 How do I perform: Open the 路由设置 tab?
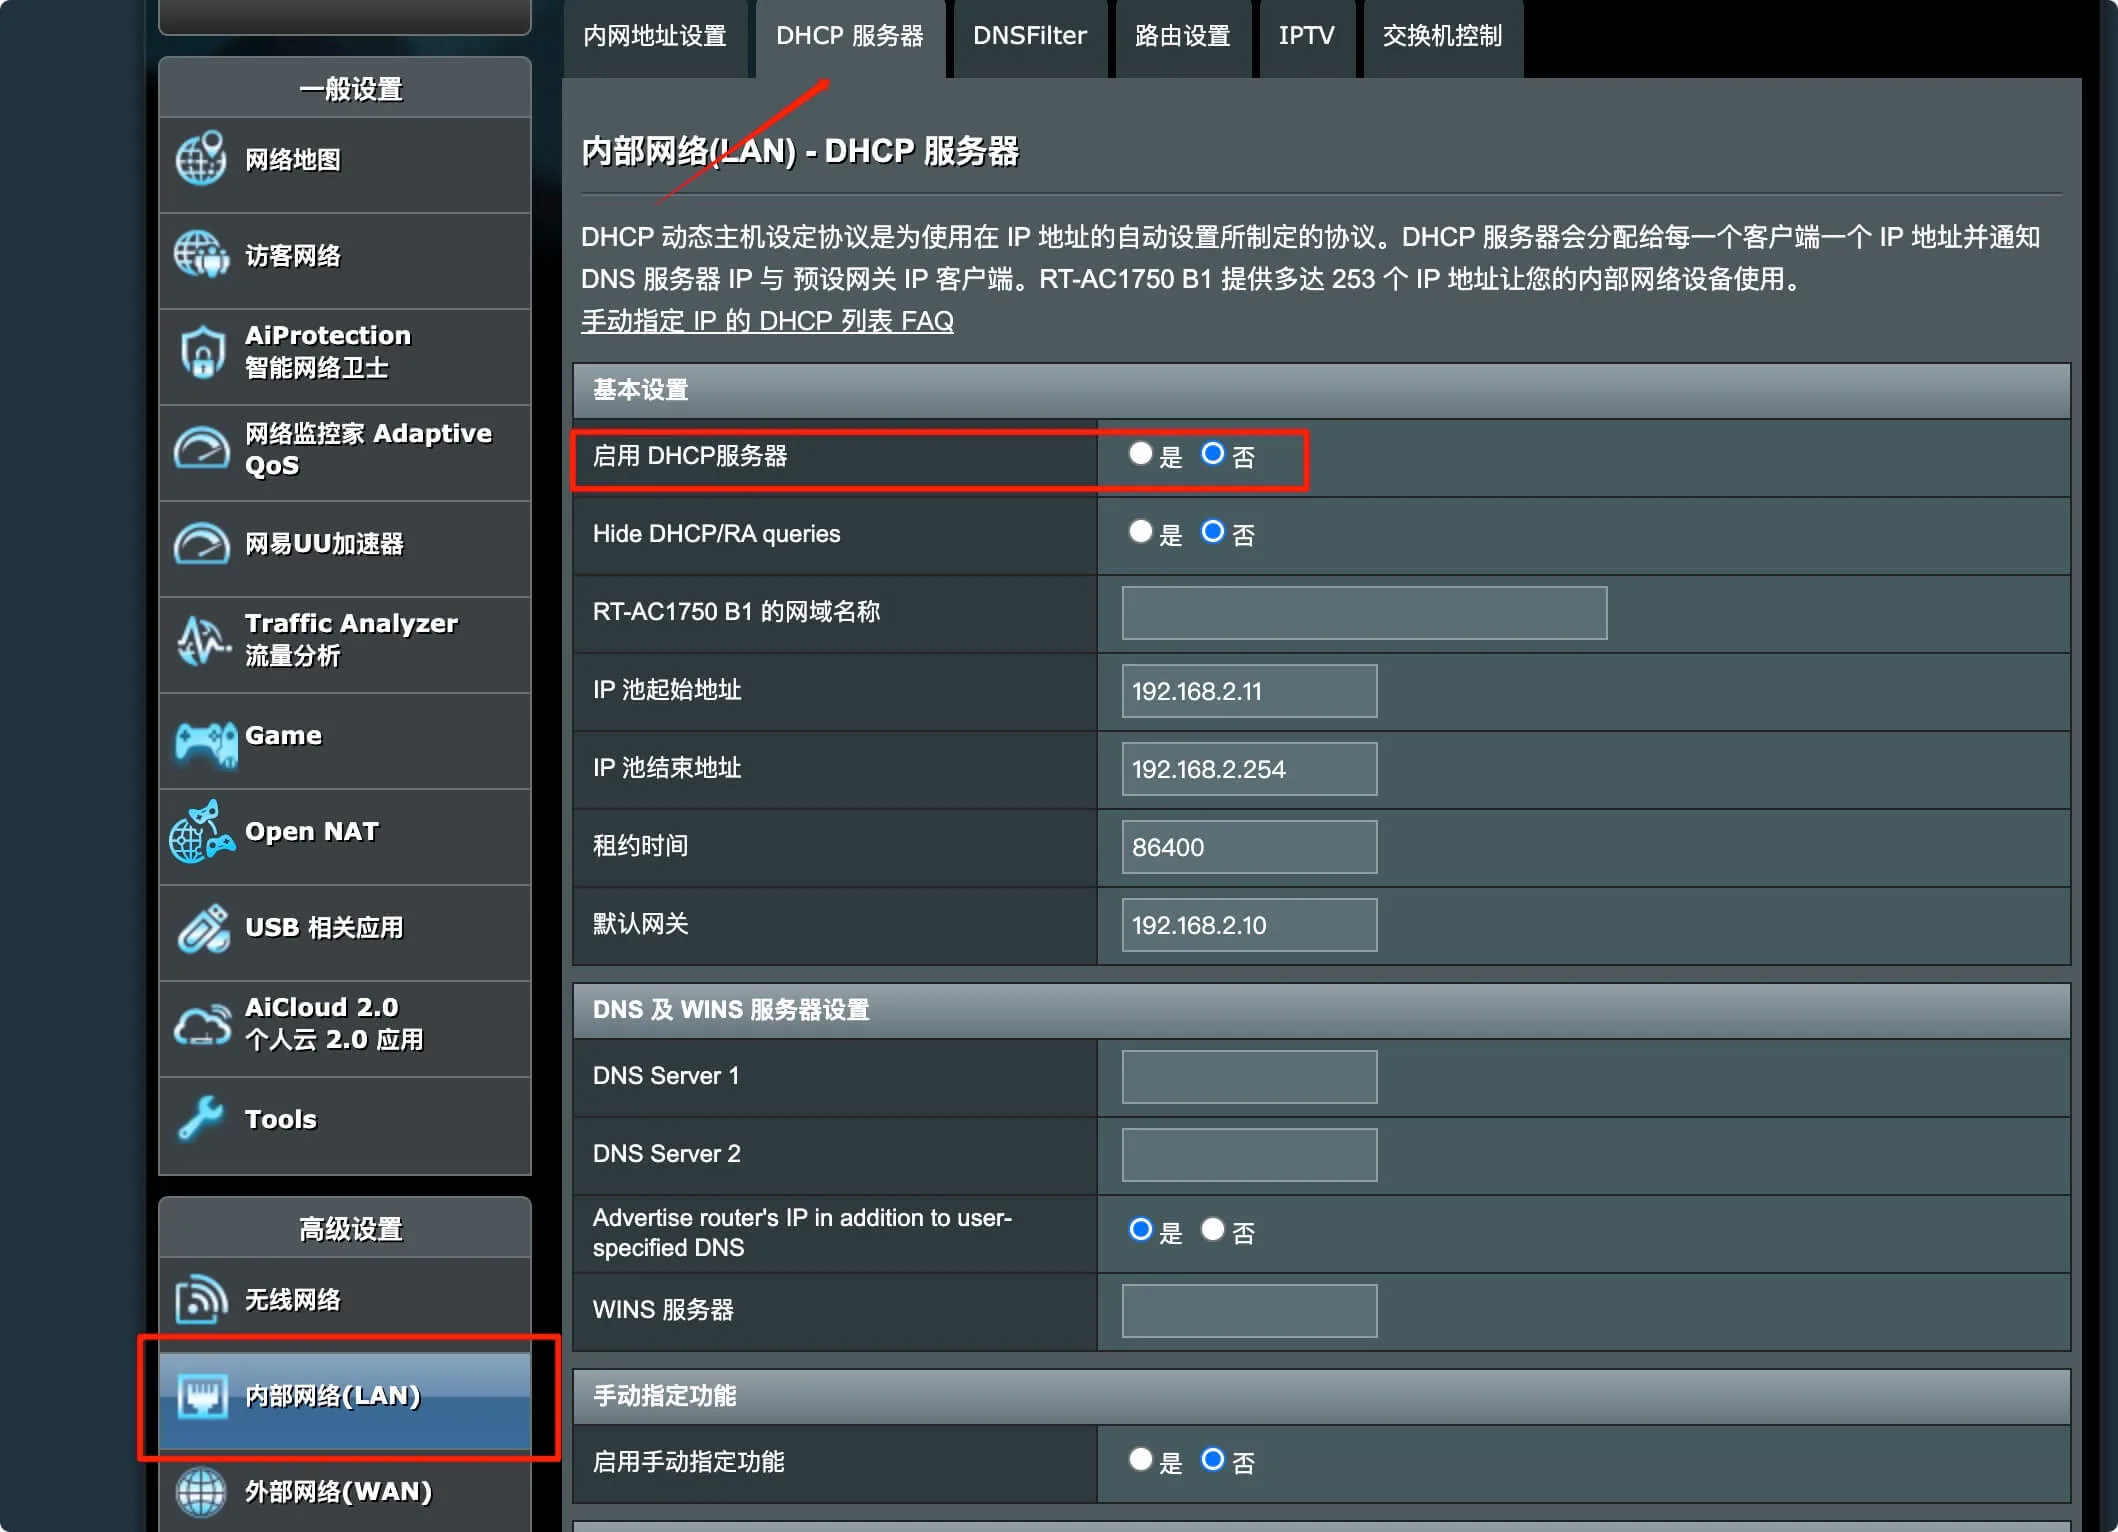(1183, 37)
